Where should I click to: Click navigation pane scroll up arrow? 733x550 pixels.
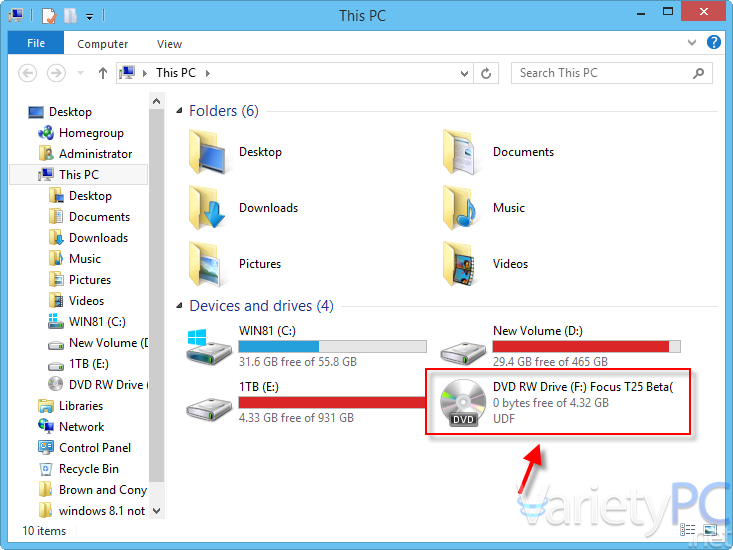pos(157,101)
